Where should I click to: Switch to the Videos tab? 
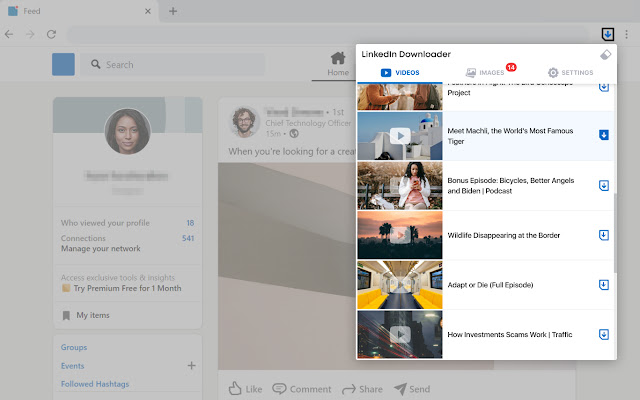(x=400, y=73)
